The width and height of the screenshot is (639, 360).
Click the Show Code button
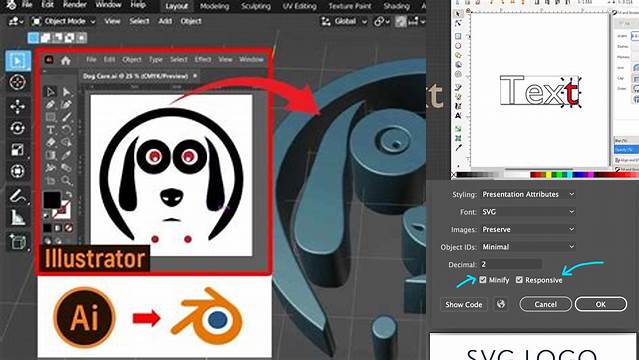pyautogui.click(x=464, y=305)
